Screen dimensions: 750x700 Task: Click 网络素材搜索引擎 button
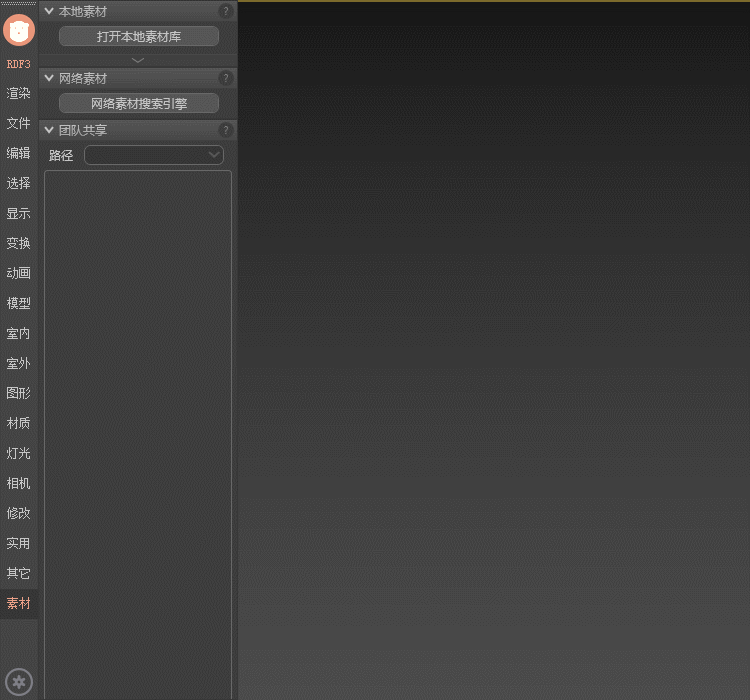(139, 103)
